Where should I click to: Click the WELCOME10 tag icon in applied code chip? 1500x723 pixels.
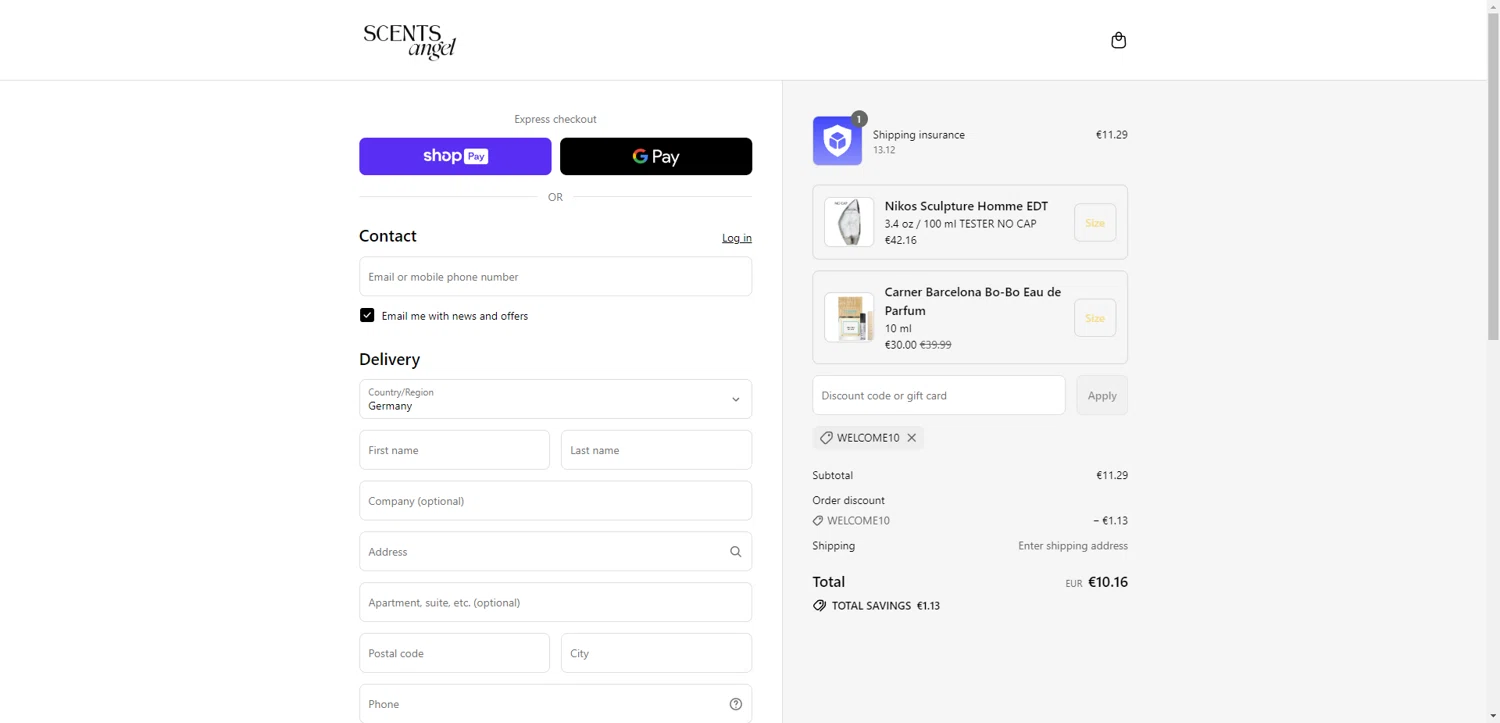click(x=826, y=438)
